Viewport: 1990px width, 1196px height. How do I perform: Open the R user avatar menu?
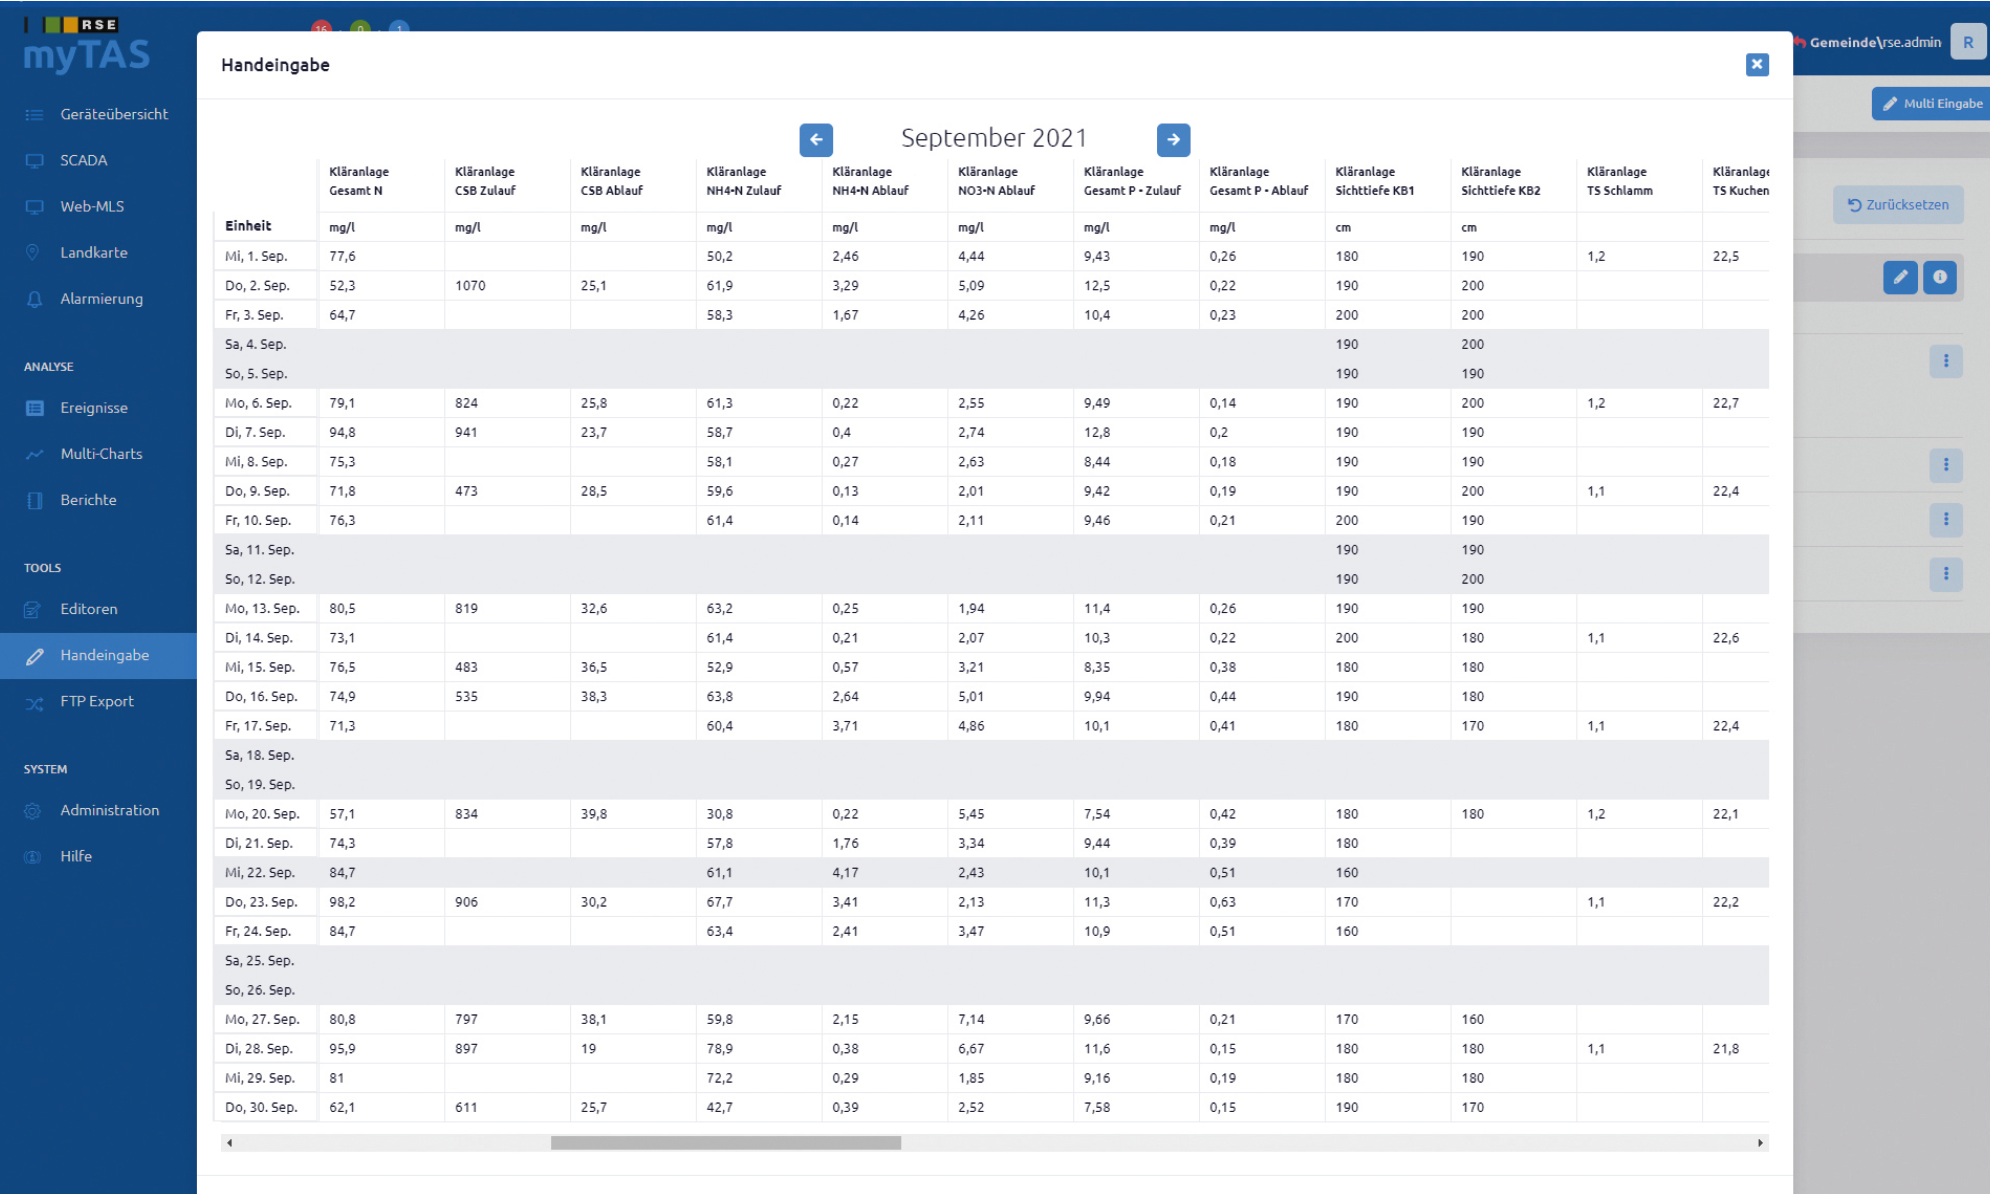click(x=1967, y=42)
